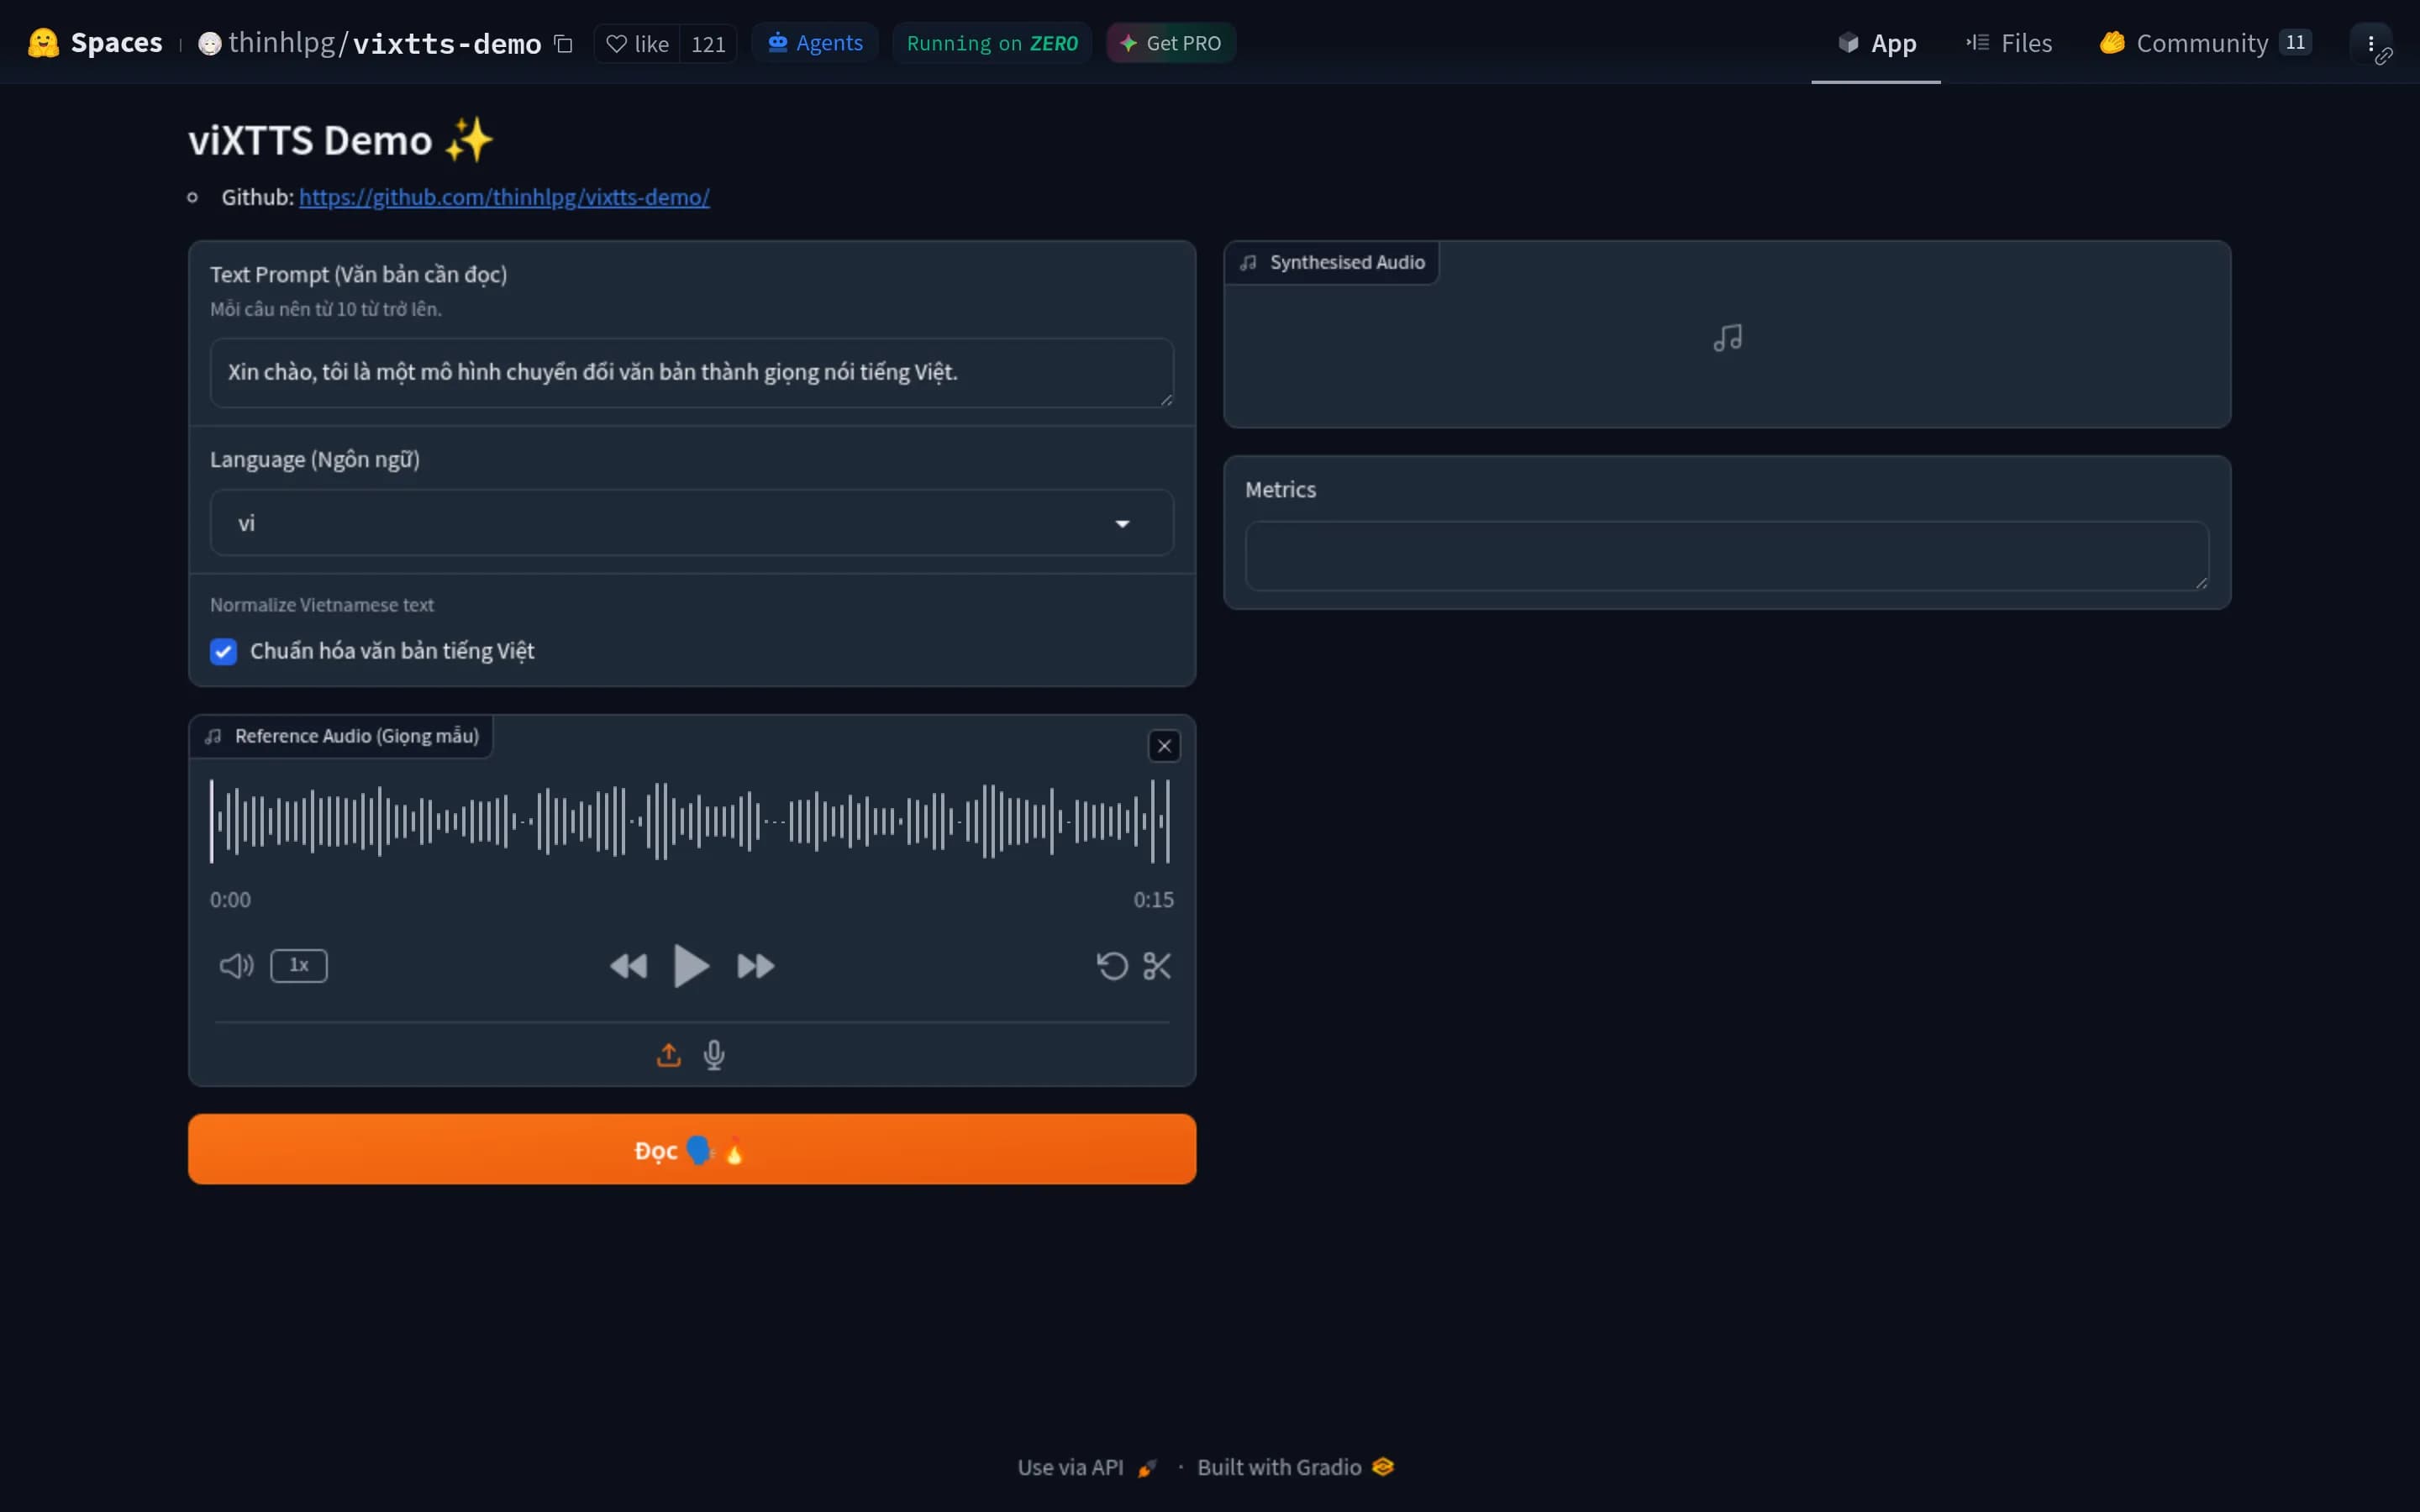Open Built with Gradio link

[1295, 1467]
